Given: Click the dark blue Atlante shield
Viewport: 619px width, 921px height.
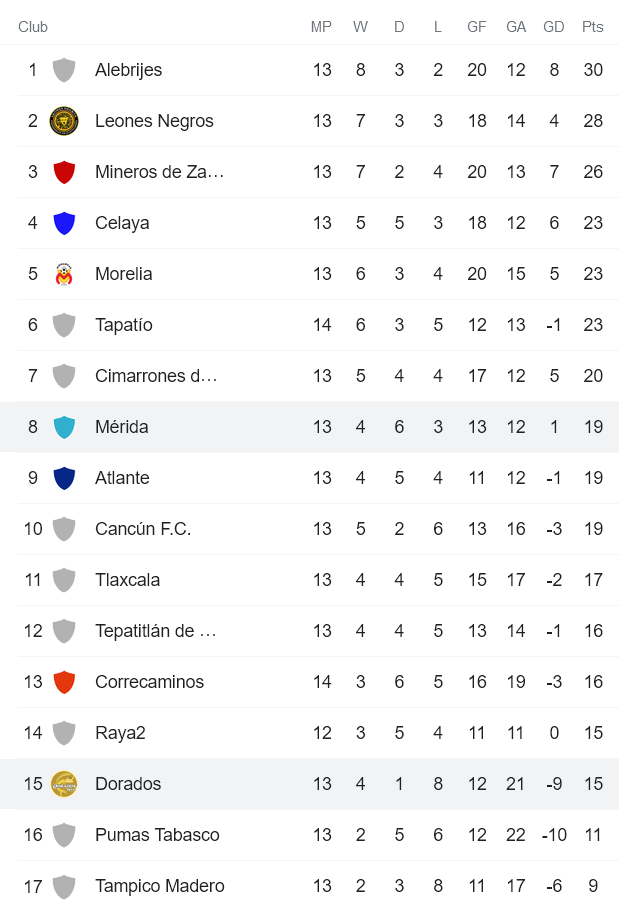Looking at the screenshot, I should 64,478.
